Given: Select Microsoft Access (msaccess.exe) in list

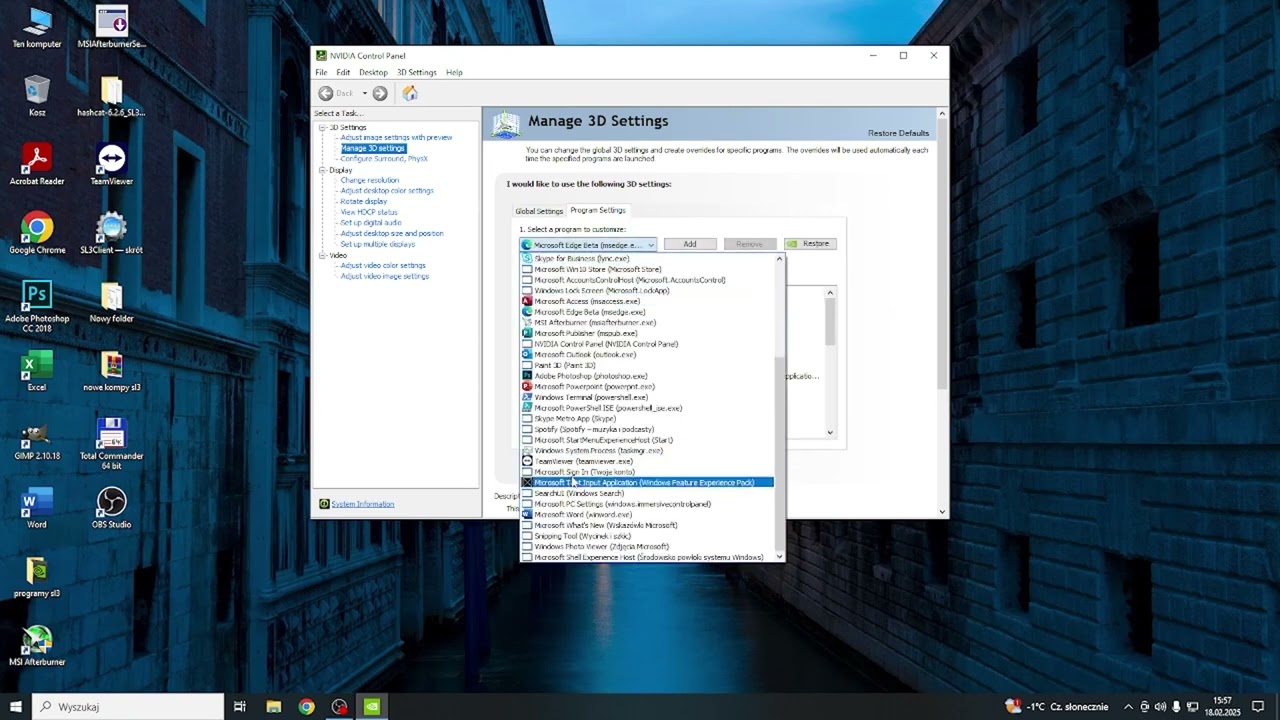Looking at the screenshot, I should point(647,301).
